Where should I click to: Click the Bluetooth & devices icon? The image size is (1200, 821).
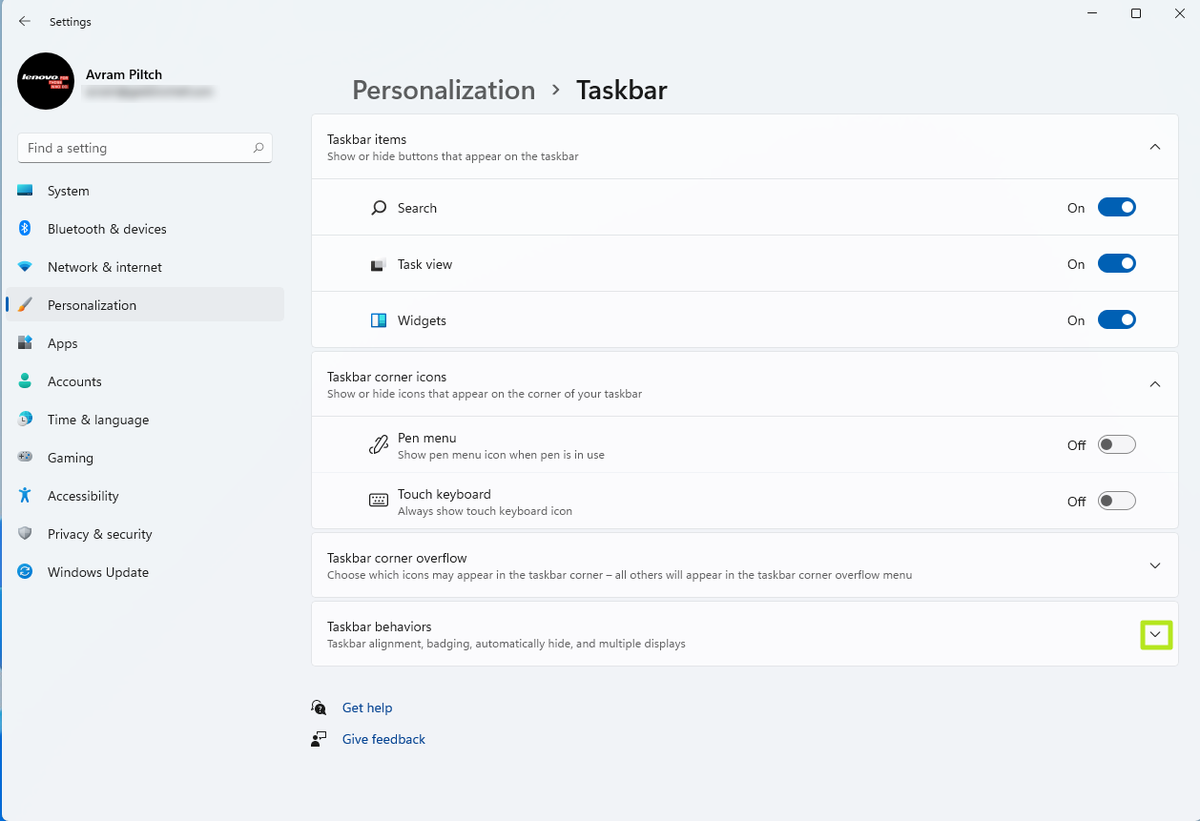point(26,229)
